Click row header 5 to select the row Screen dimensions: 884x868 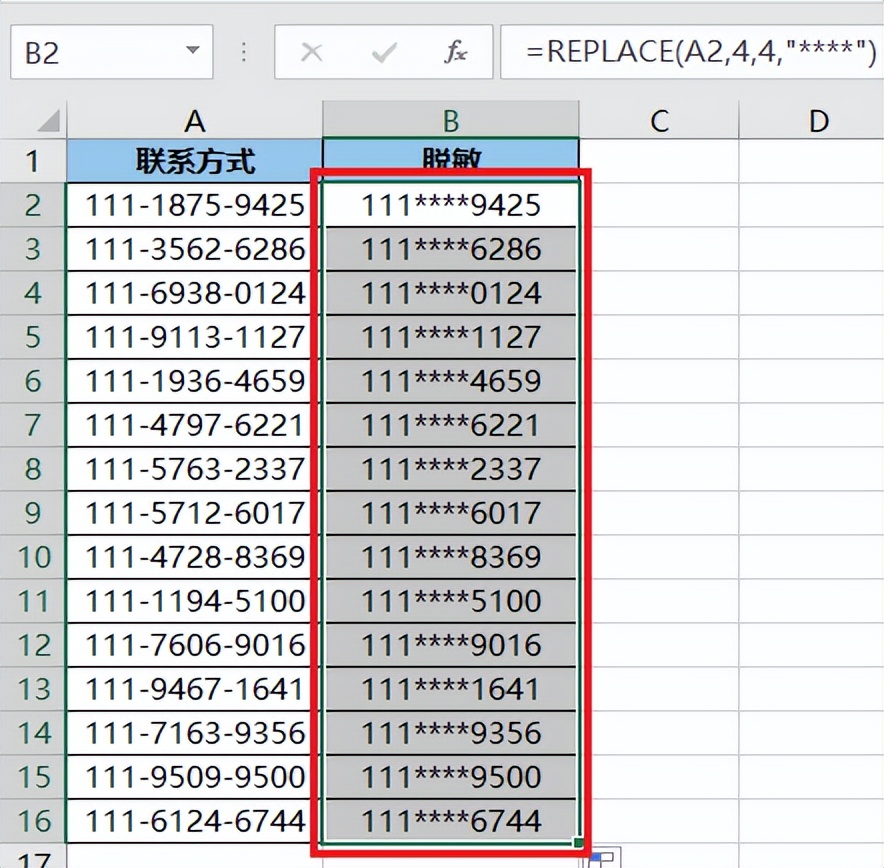(x=33, y=337)
